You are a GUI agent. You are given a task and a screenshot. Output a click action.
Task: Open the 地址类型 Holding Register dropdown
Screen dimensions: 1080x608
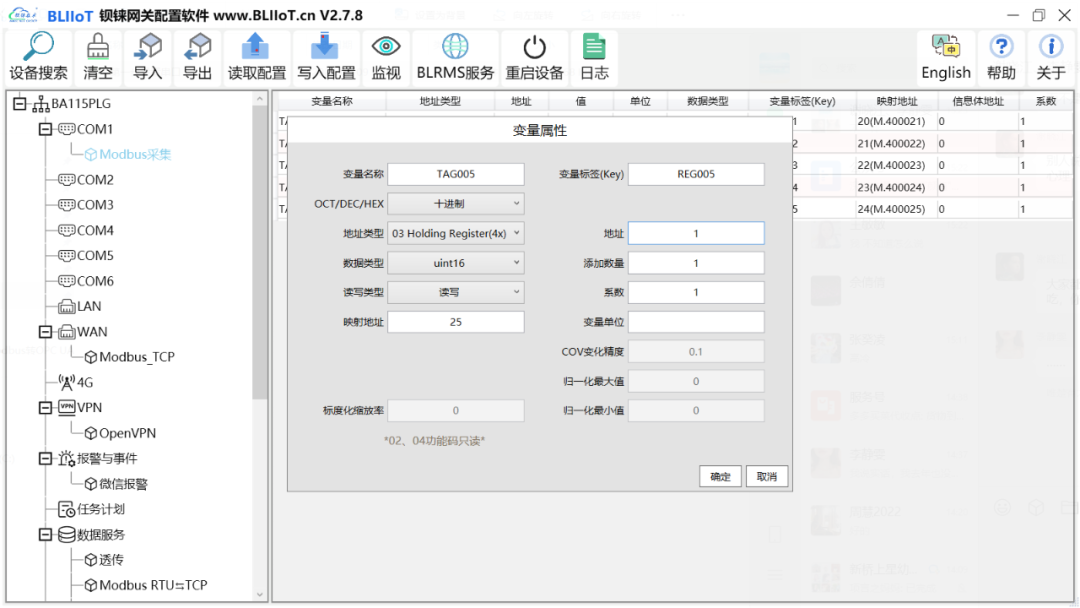point(456,233)
